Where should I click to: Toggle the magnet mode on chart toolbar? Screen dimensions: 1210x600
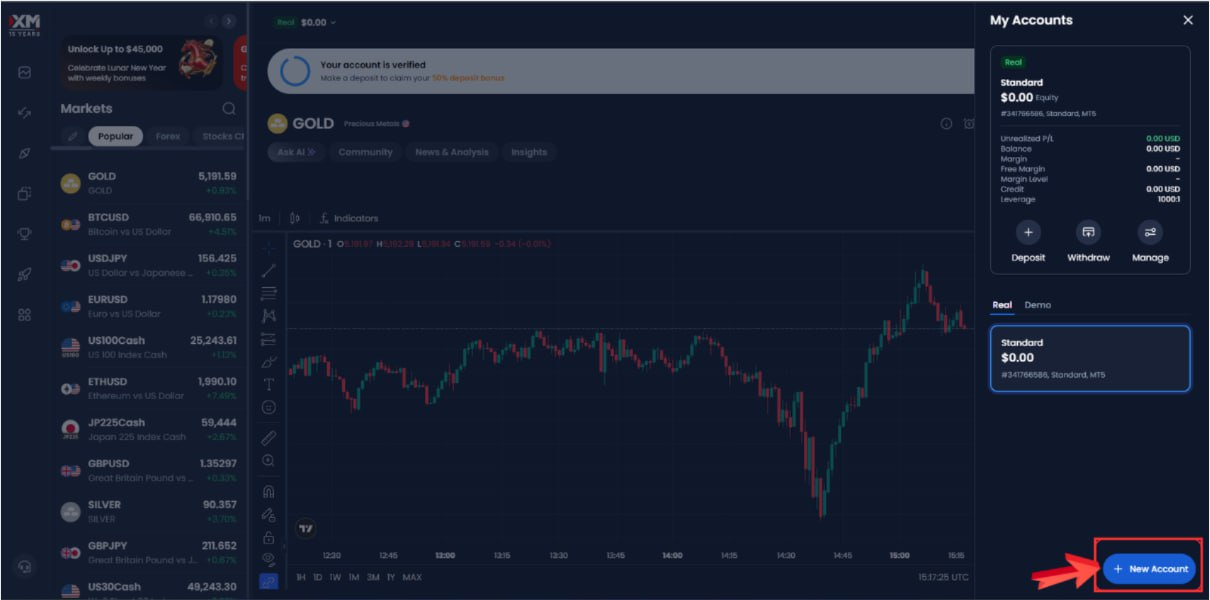[x=268, y=491]
